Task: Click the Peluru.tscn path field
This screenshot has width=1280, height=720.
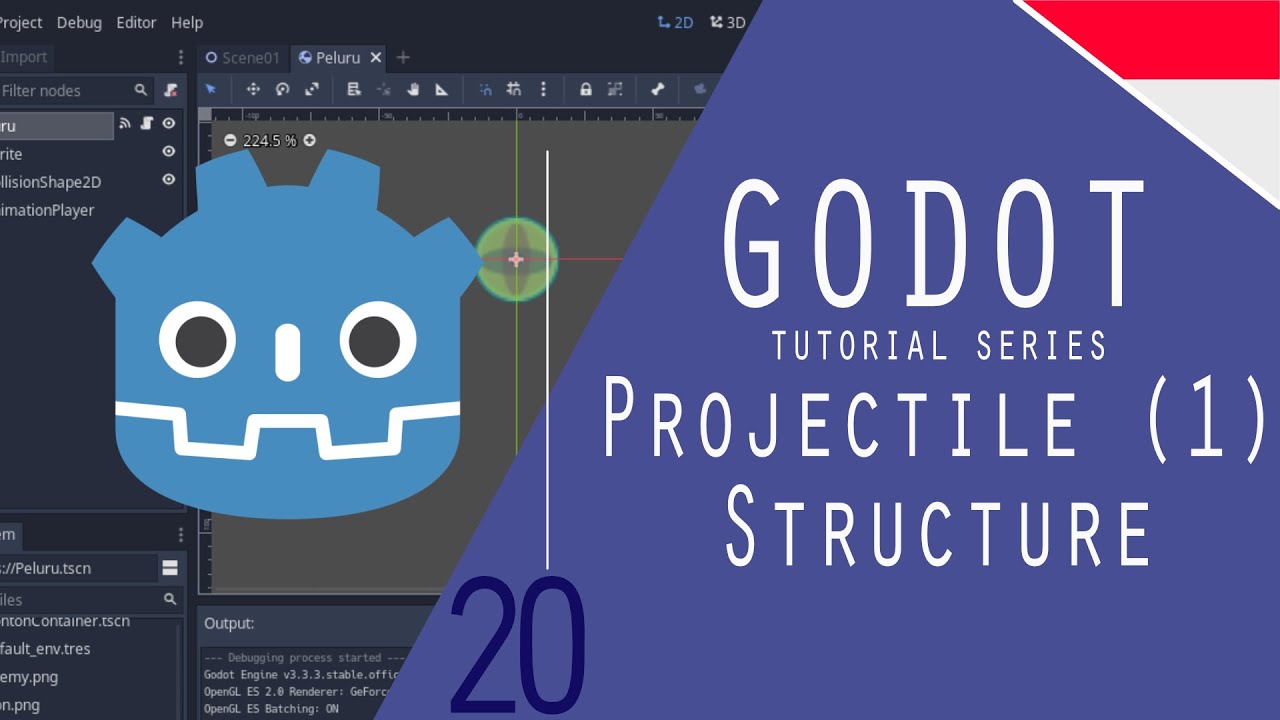Action: coord(78,568)
